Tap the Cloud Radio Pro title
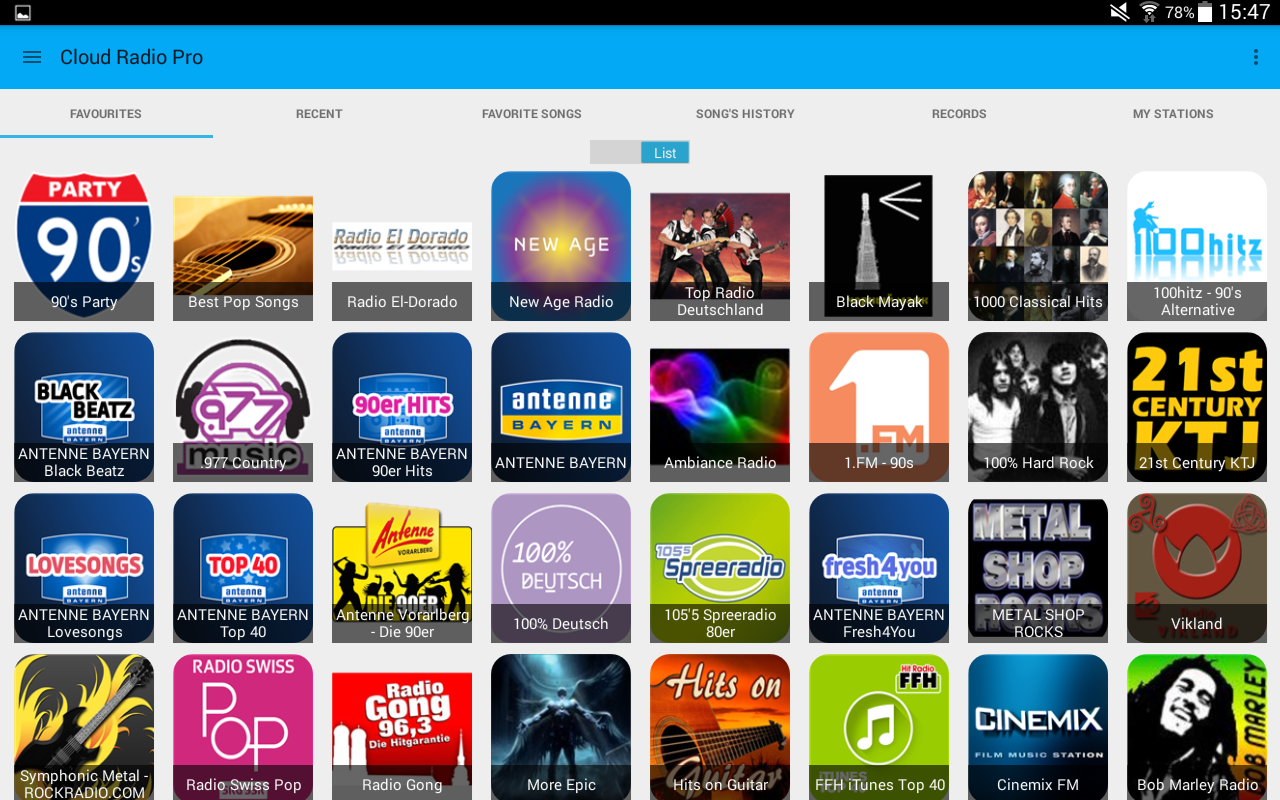Viewport: 1280px width, 800px height. (x=131, y=57)
